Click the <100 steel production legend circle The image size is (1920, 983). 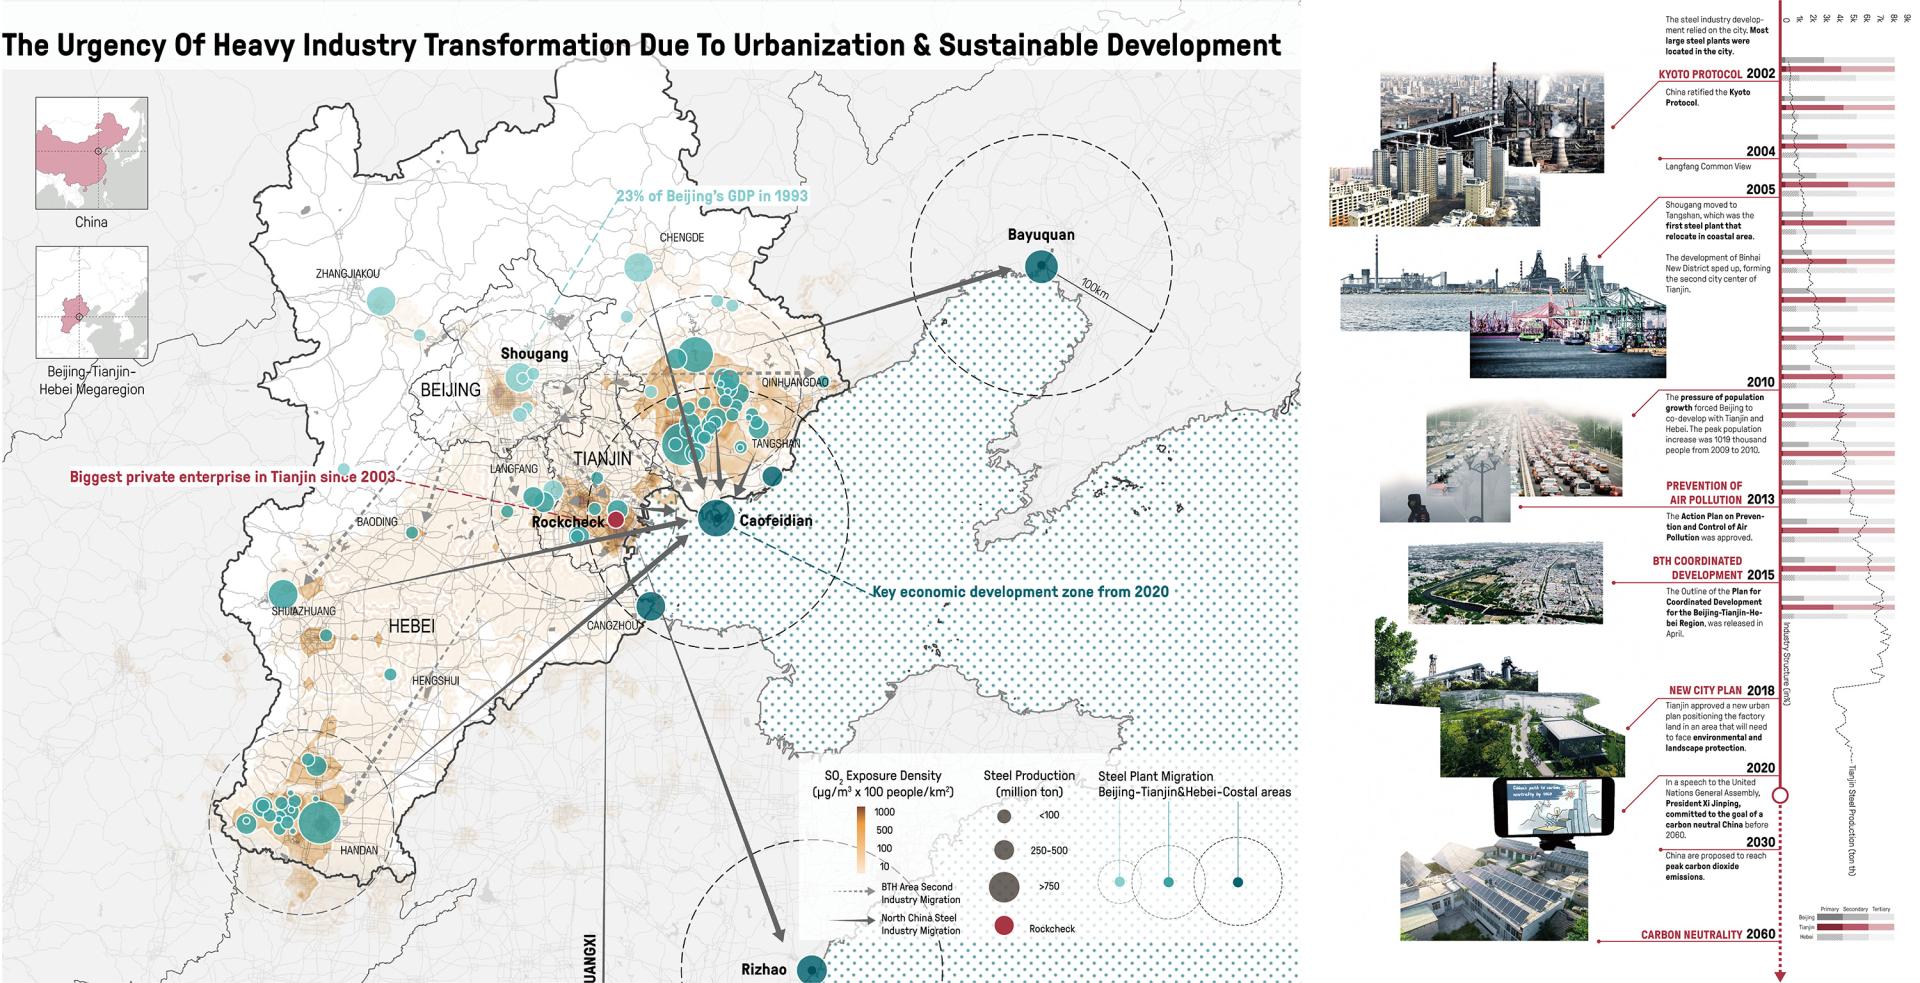1004,815
